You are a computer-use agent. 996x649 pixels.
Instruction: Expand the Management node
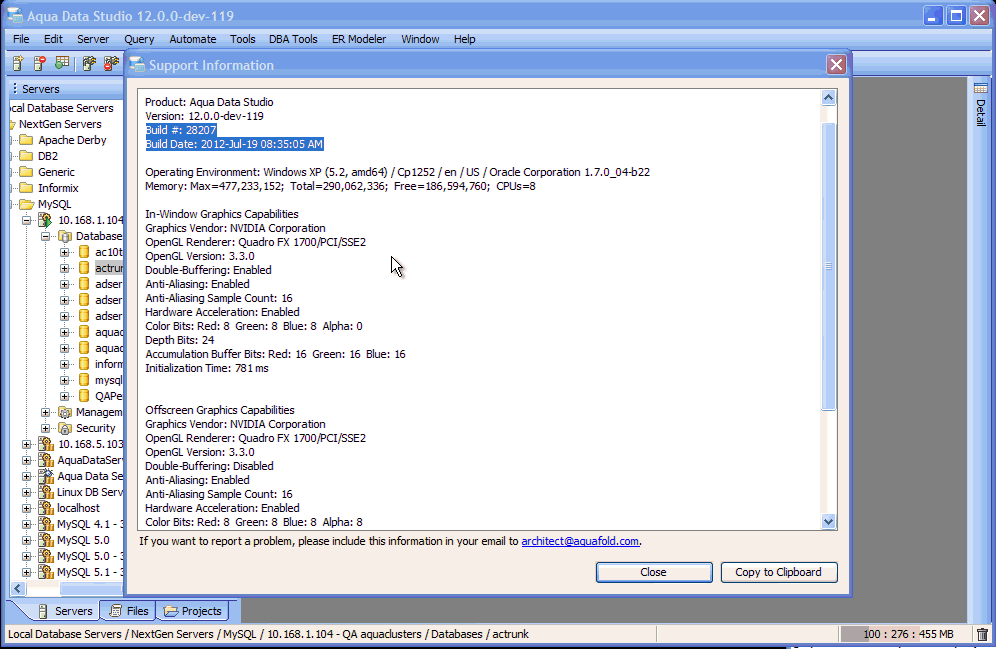coord(46,412)
